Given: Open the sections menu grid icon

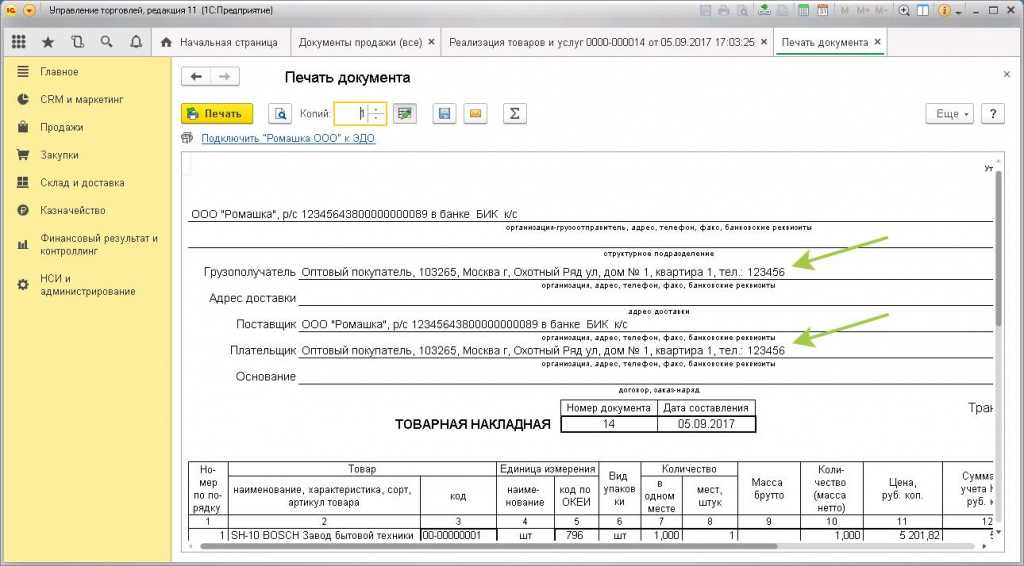Looking at the screenshot, I should coord(19,43).
